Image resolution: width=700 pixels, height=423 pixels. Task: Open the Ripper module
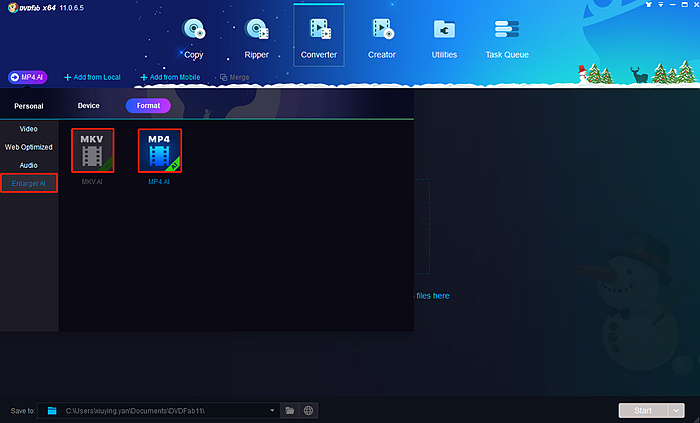tap(256, 38)
